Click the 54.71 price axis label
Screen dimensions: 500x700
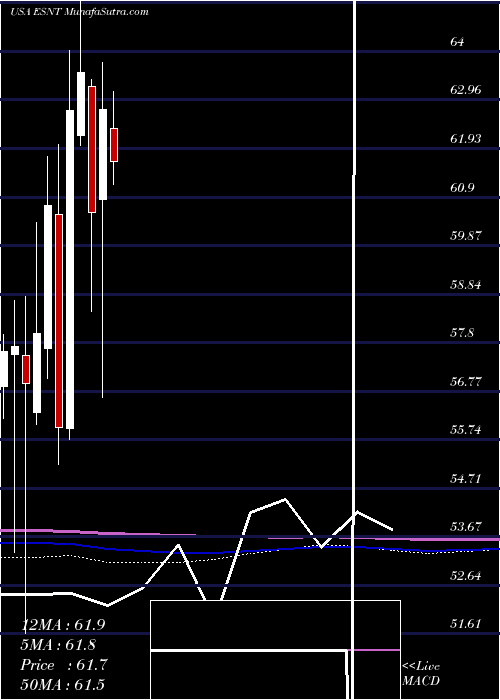click(x=466, y=479)
